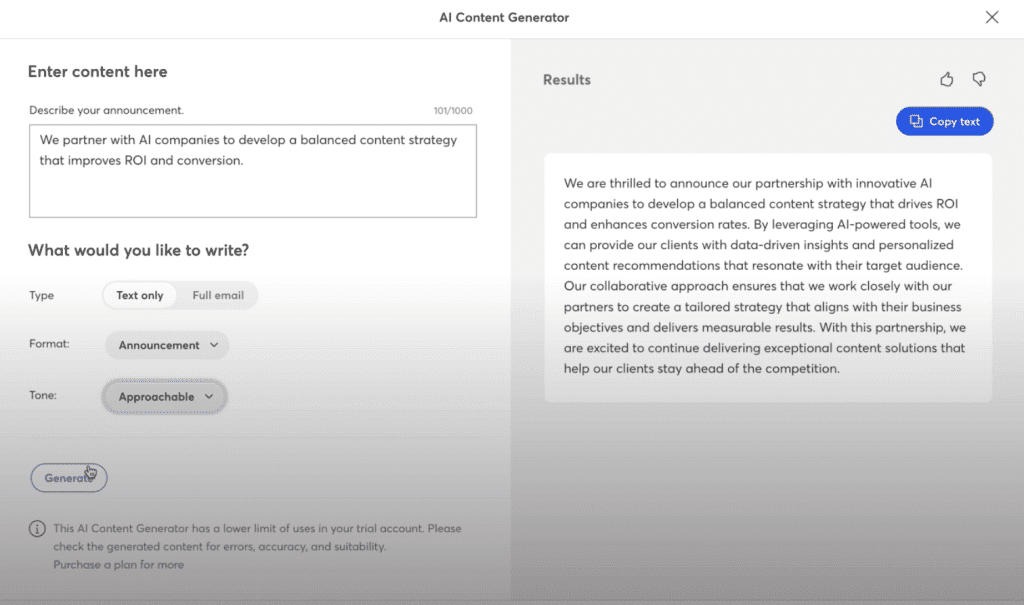The height and width of the screenshot is (605, 1024).
Task: Click the Results heading
Action: (x=567, y=80)
